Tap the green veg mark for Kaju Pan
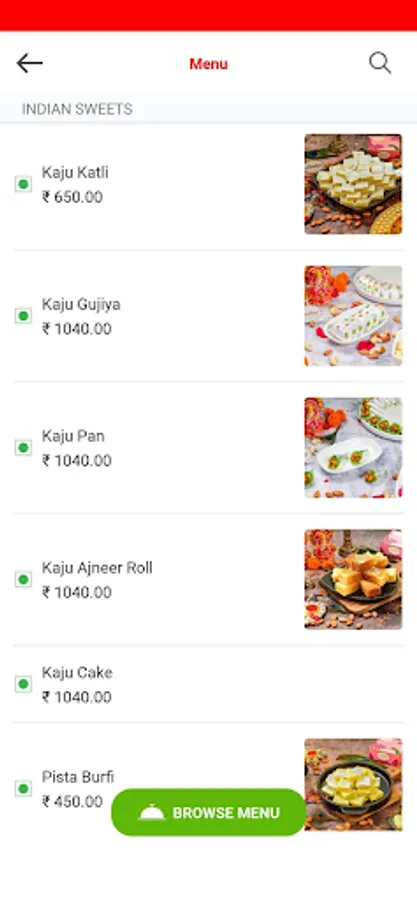The width and height of the screenshot is (417, 900). point(23,448)
